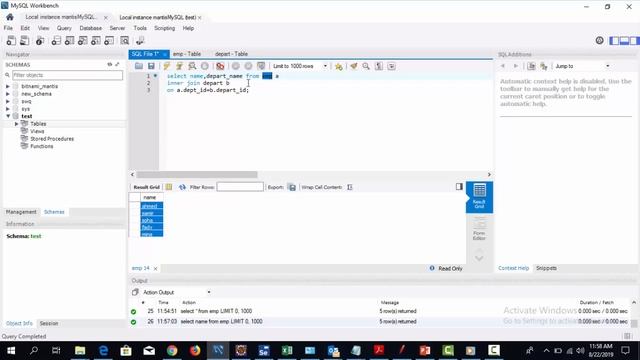
Task: Open the Database menu
Action: pyautogui.click(x=91, y=28)
